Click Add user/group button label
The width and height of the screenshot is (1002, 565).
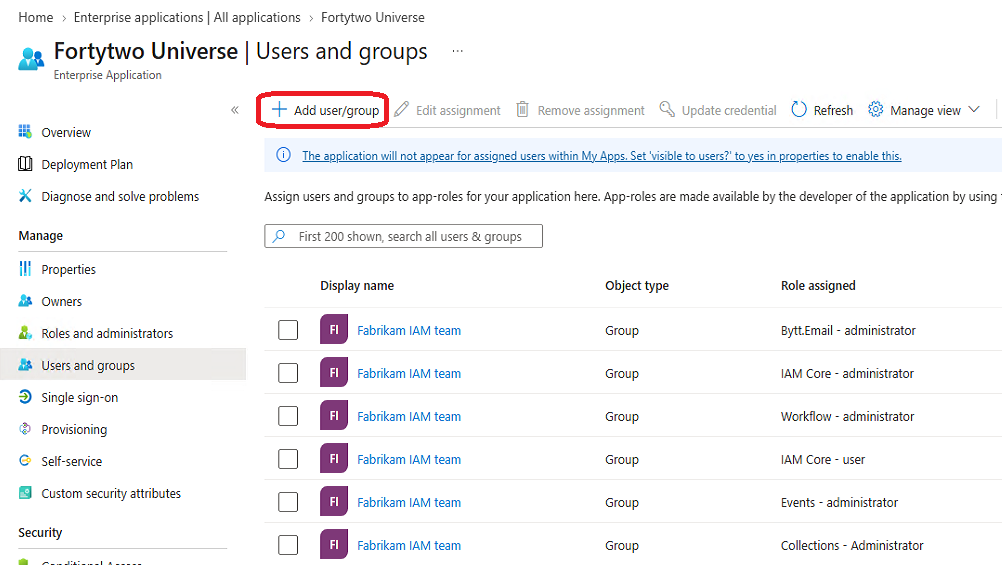[336, 110]
